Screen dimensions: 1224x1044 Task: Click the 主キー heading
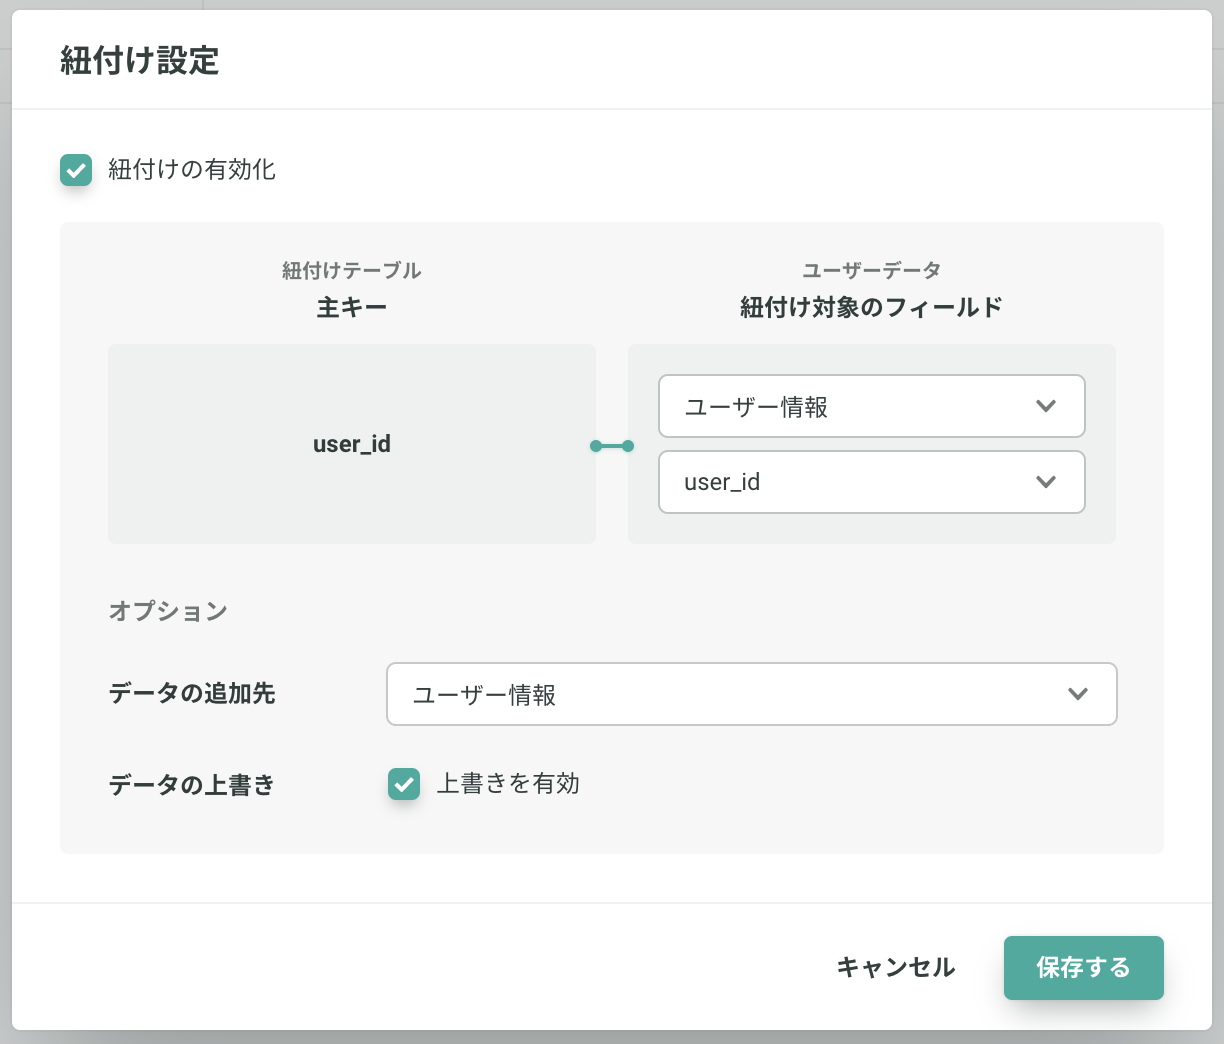352,307
